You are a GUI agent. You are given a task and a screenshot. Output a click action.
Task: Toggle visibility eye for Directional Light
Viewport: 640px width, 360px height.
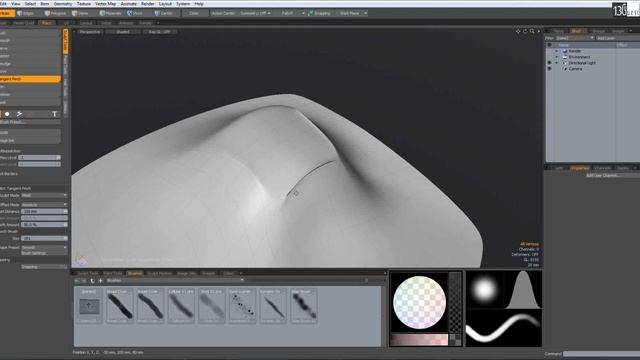point(549,63)
